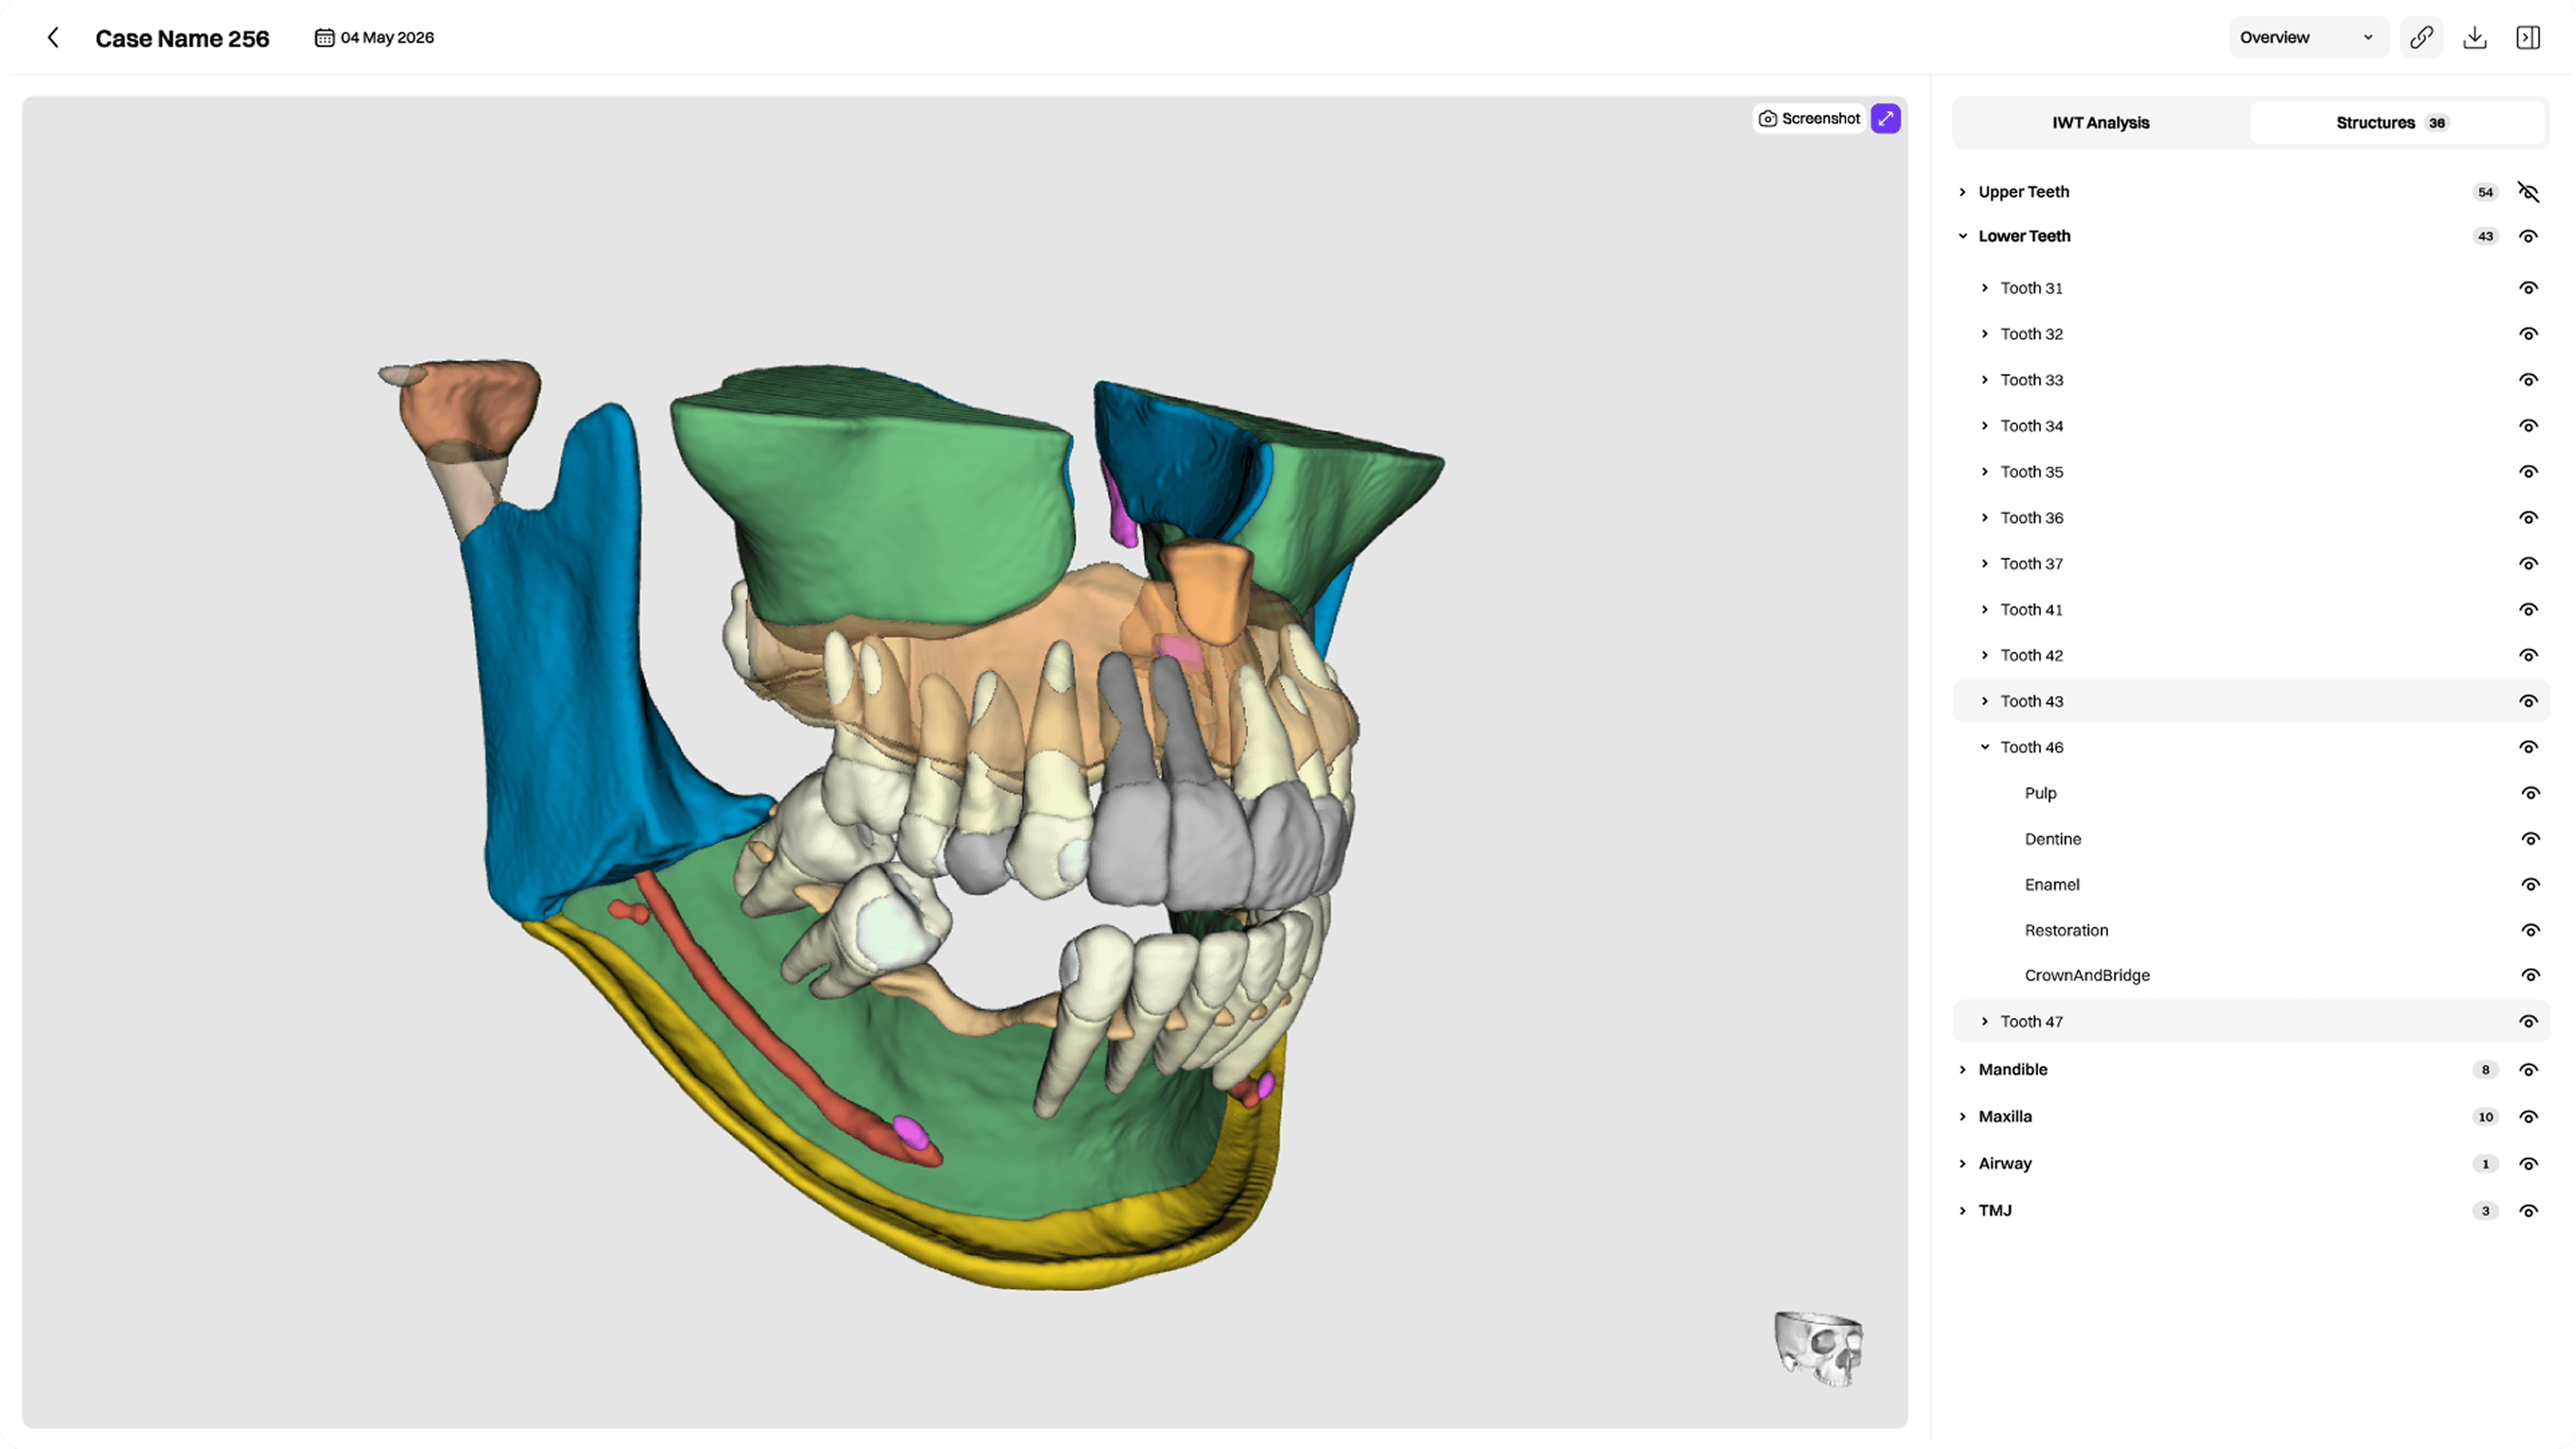The height and width of the screenshot is (1449, 2576).
Task: Select the Tooth 41 label
Action: 2031,610
